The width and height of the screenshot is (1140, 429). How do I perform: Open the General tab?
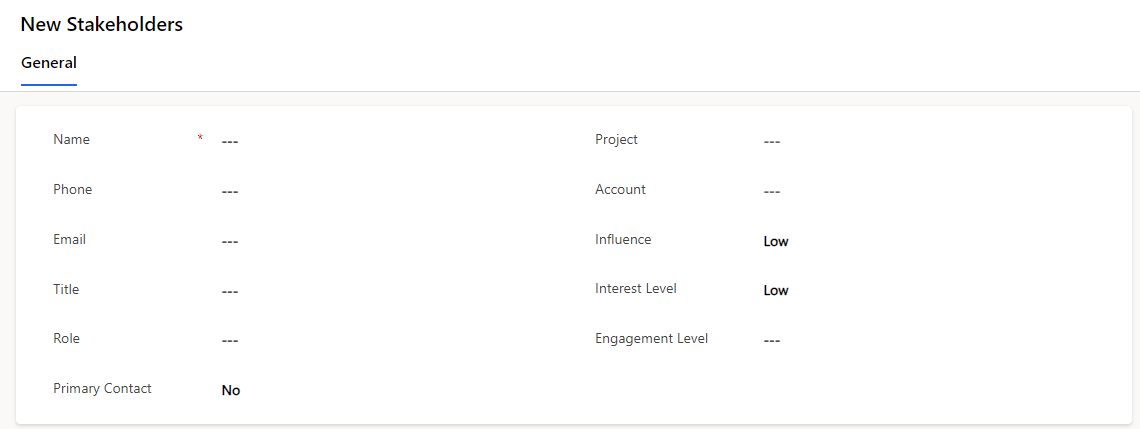49,63
